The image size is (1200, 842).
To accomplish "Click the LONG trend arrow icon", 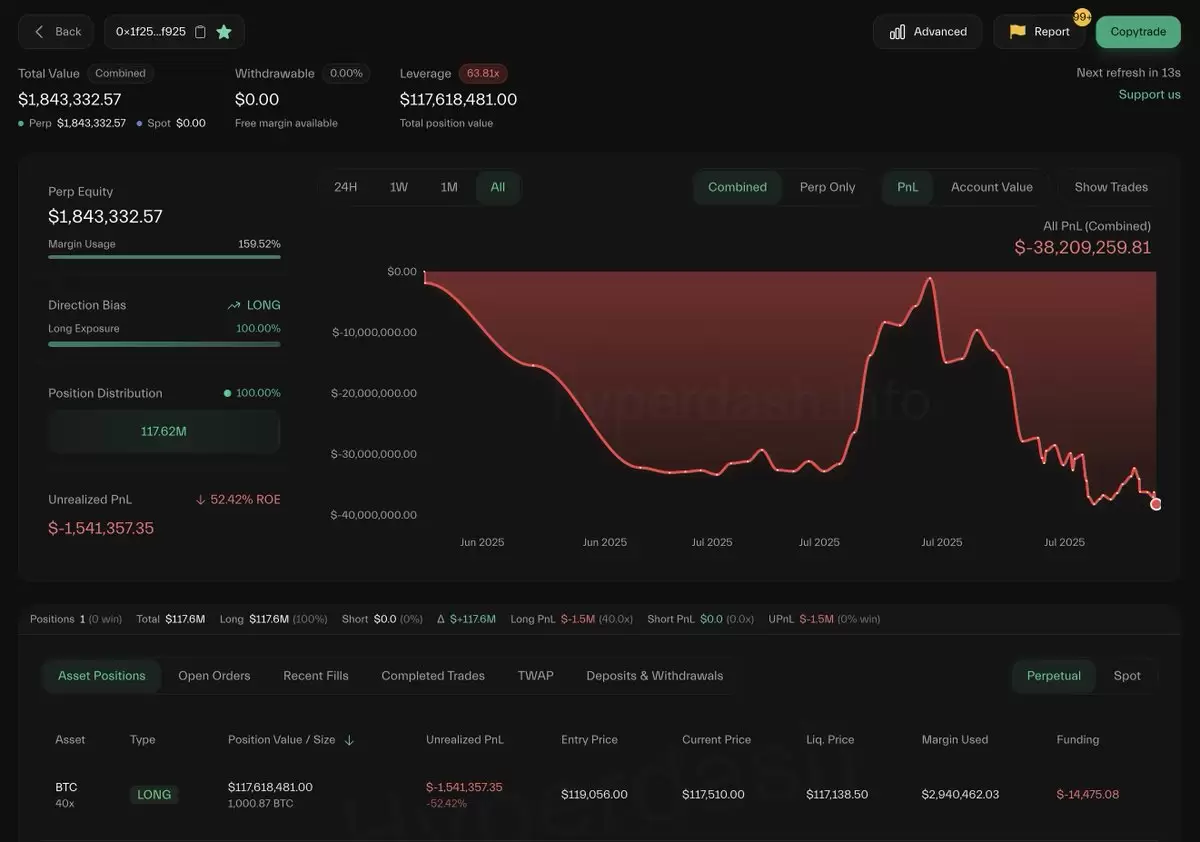I will [234, 306].
